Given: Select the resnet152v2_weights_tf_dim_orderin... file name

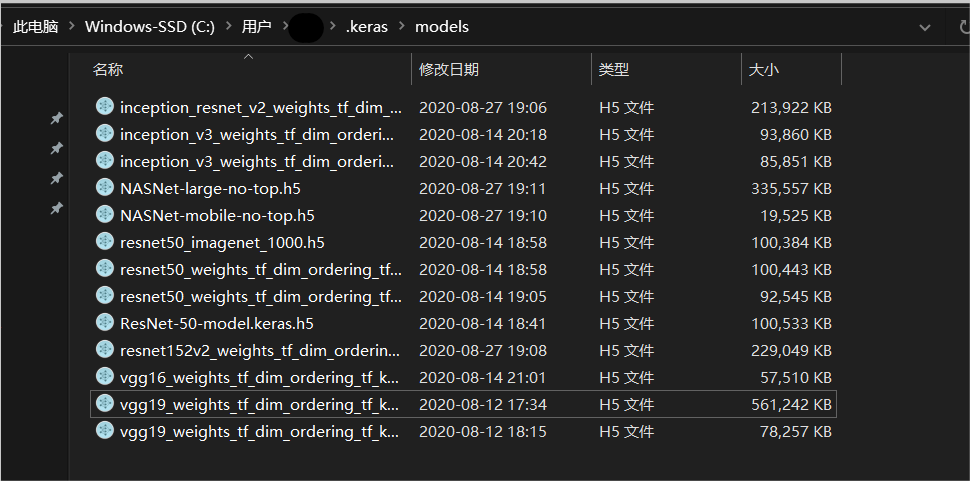Looking at the screenshot, I should click(x=260, y=351).
